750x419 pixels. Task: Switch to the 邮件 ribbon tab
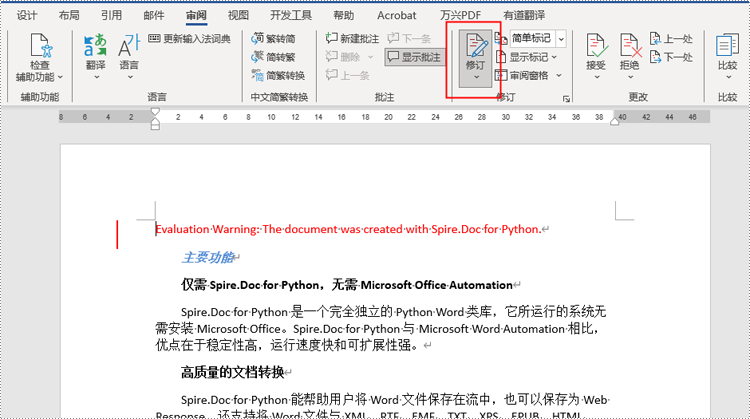pos(154,15)
